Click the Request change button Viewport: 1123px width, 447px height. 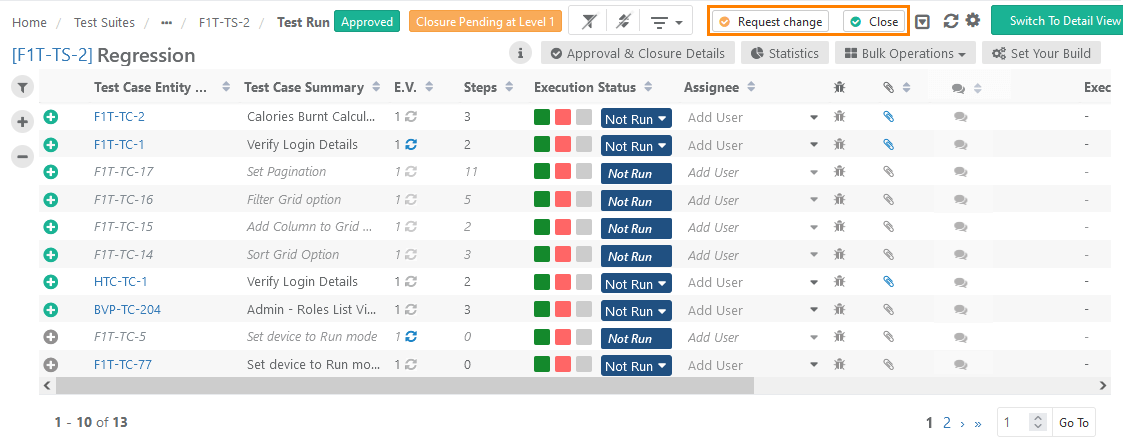(771, 21)
